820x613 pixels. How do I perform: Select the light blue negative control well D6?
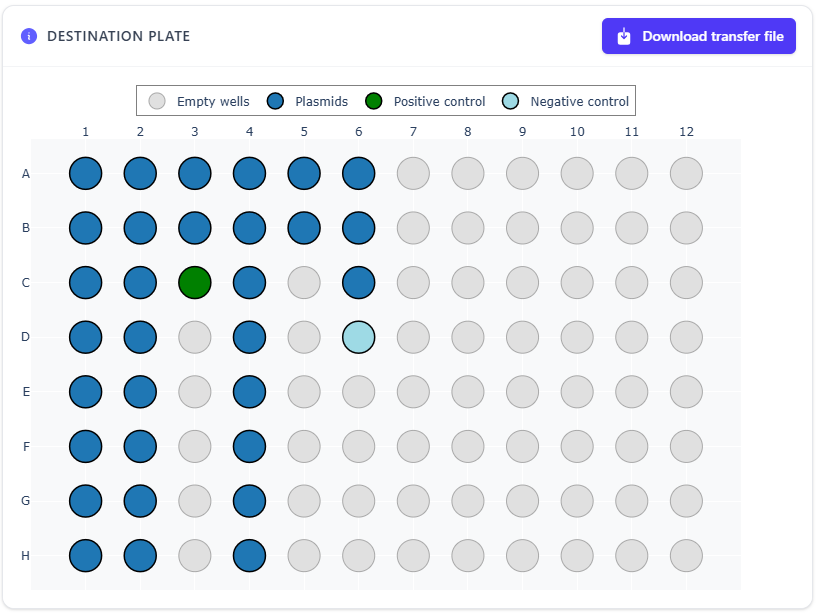(x=358, y=337)
